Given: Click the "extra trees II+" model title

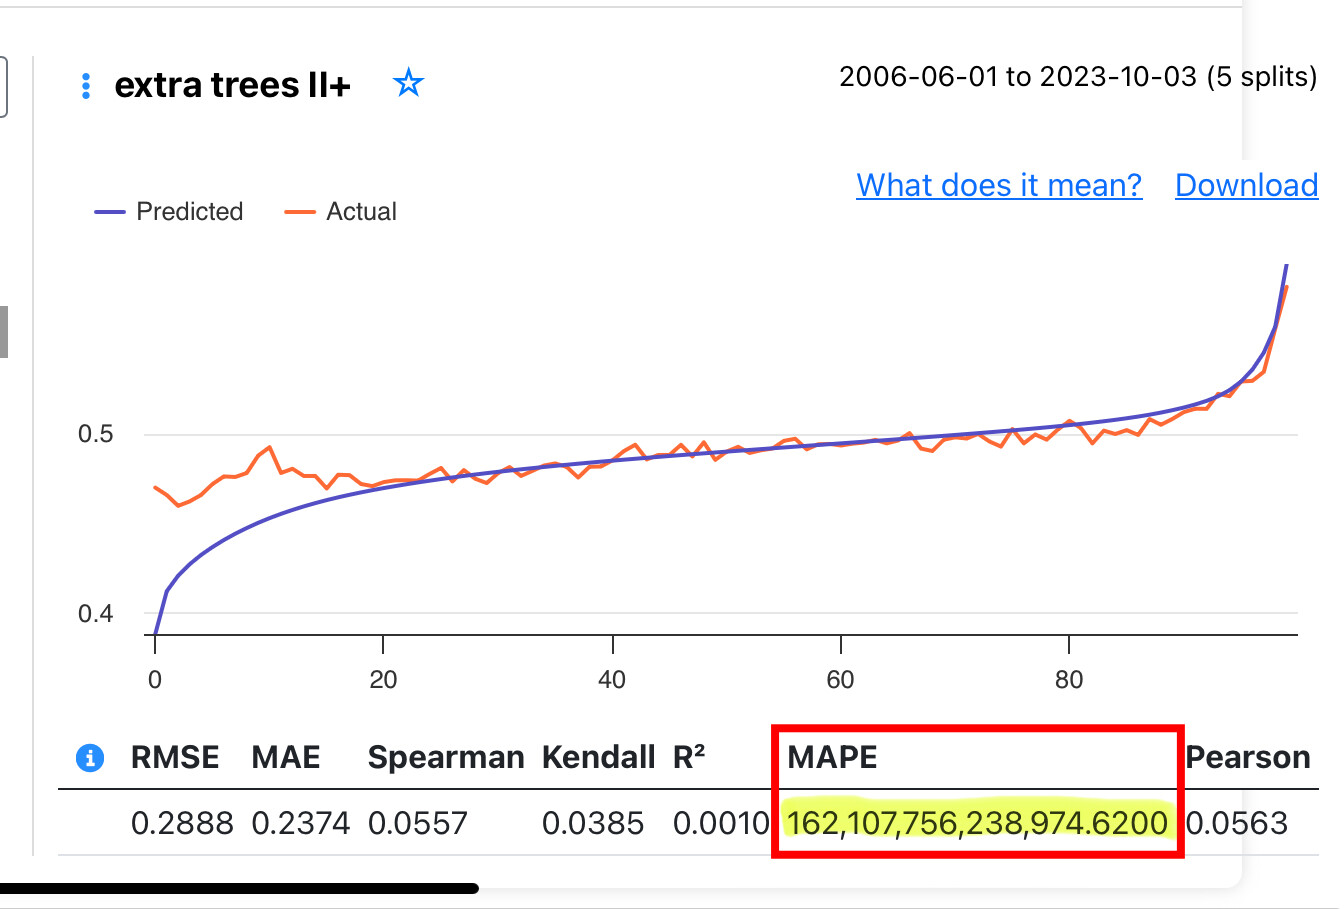Looking at the screenshot, I should (x=232, y=86).
